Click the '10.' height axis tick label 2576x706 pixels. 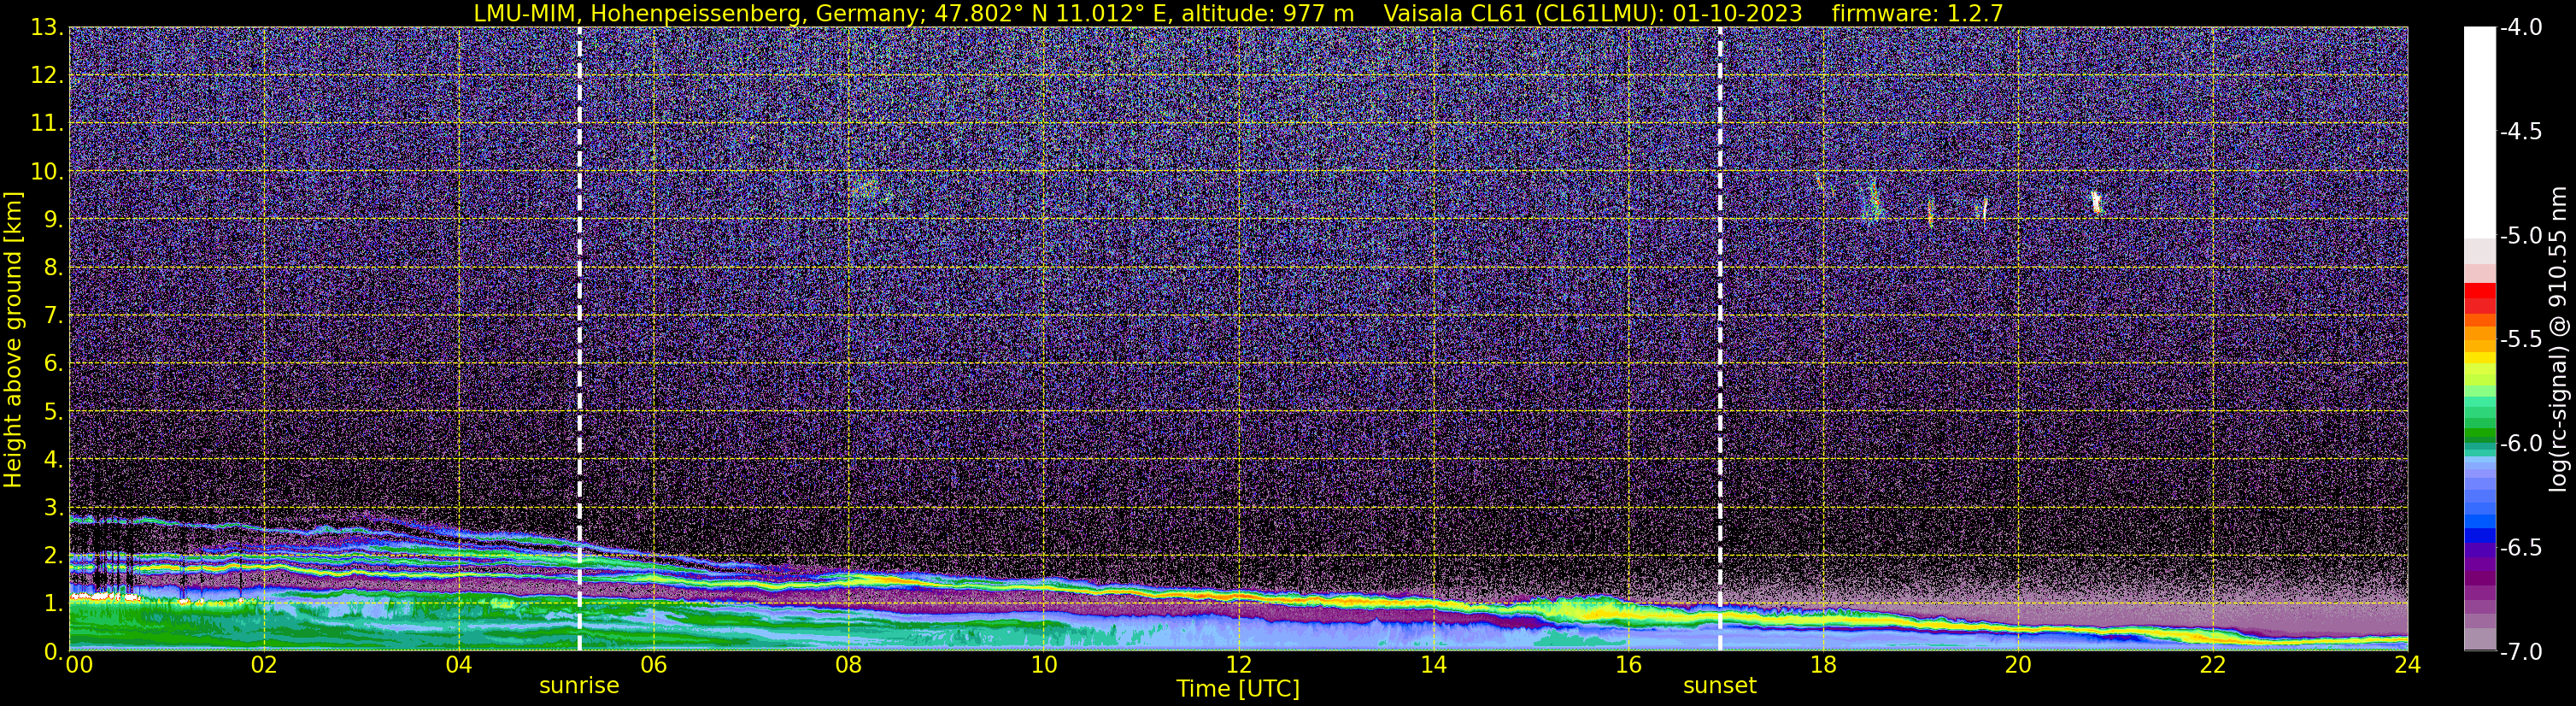[47, 171]
